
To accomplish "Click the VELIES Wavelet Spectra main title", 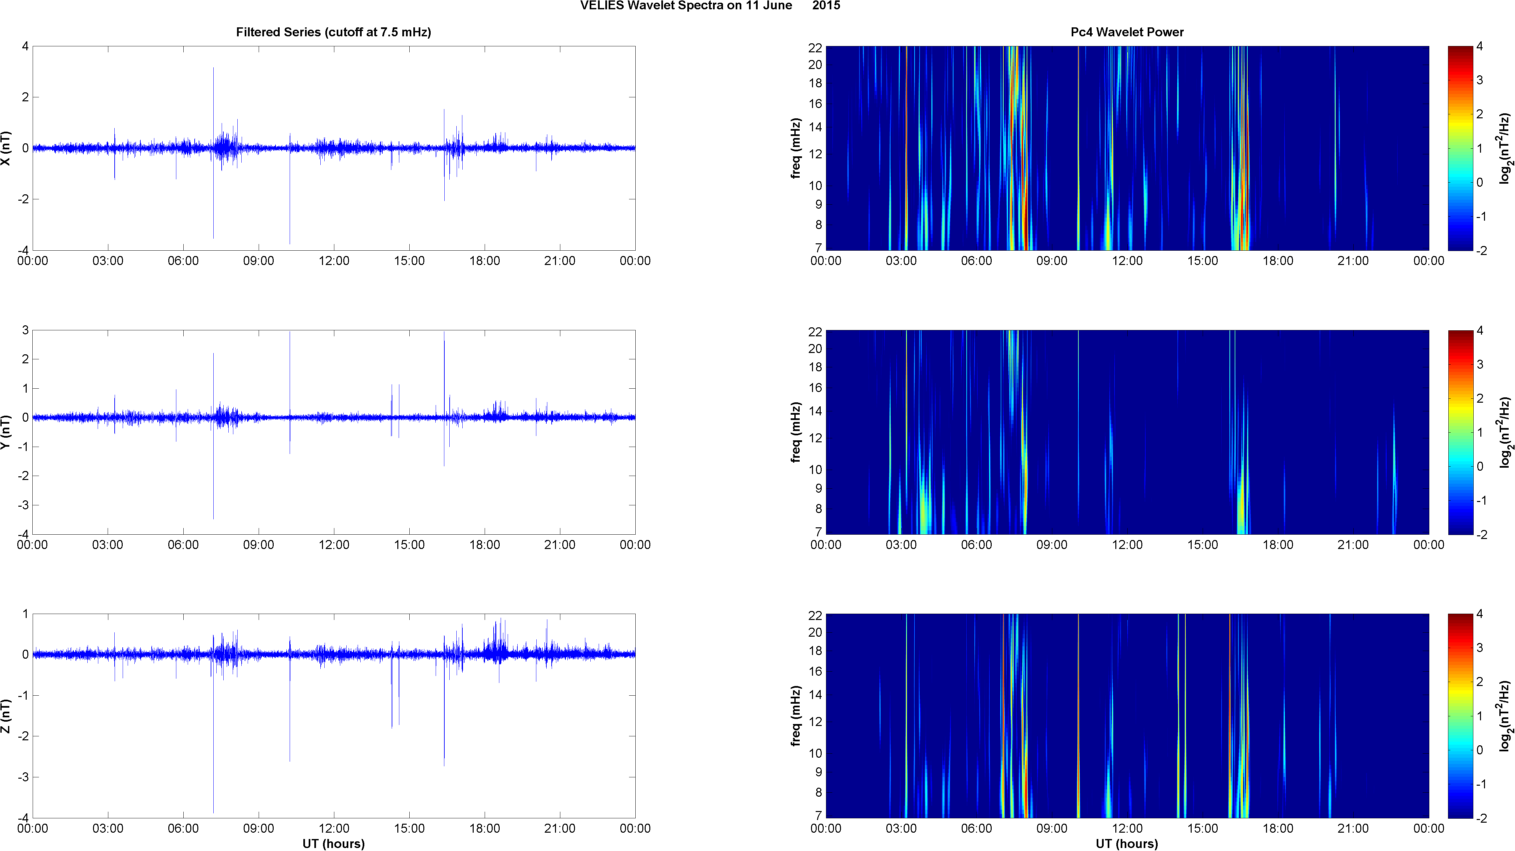I will tap(710, 6).
